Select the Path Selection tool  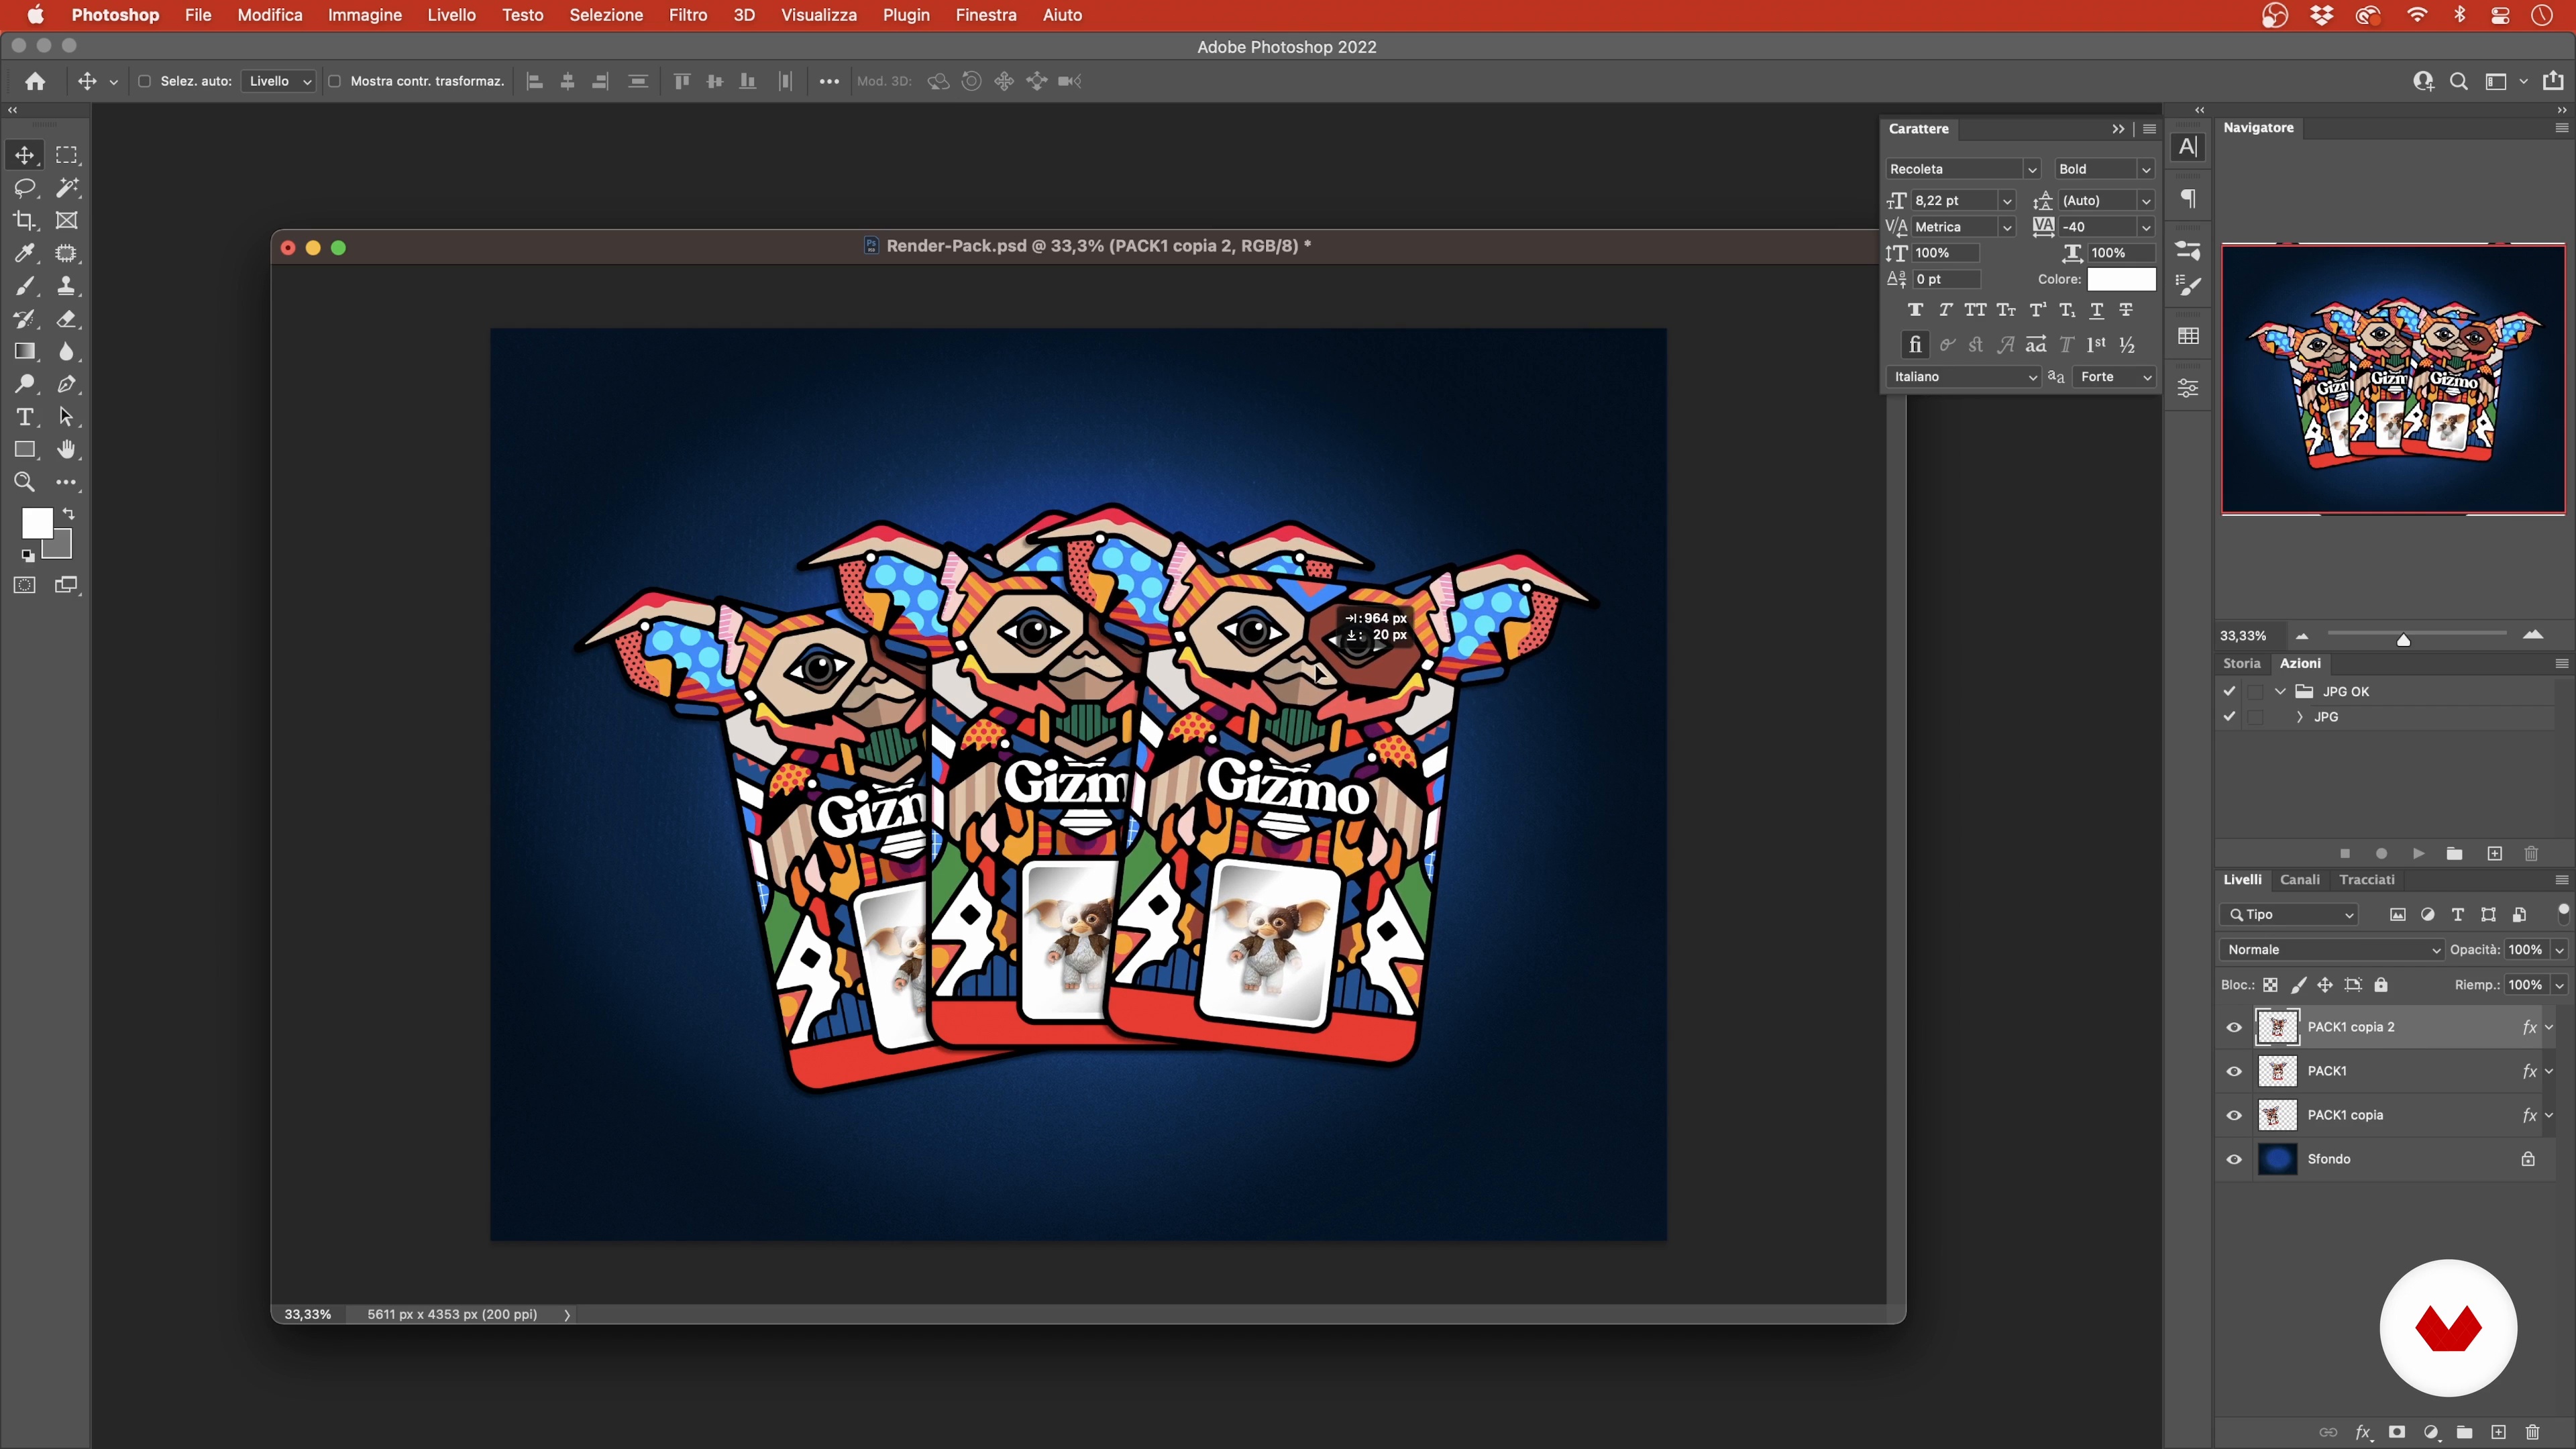[x=67, y=417]
